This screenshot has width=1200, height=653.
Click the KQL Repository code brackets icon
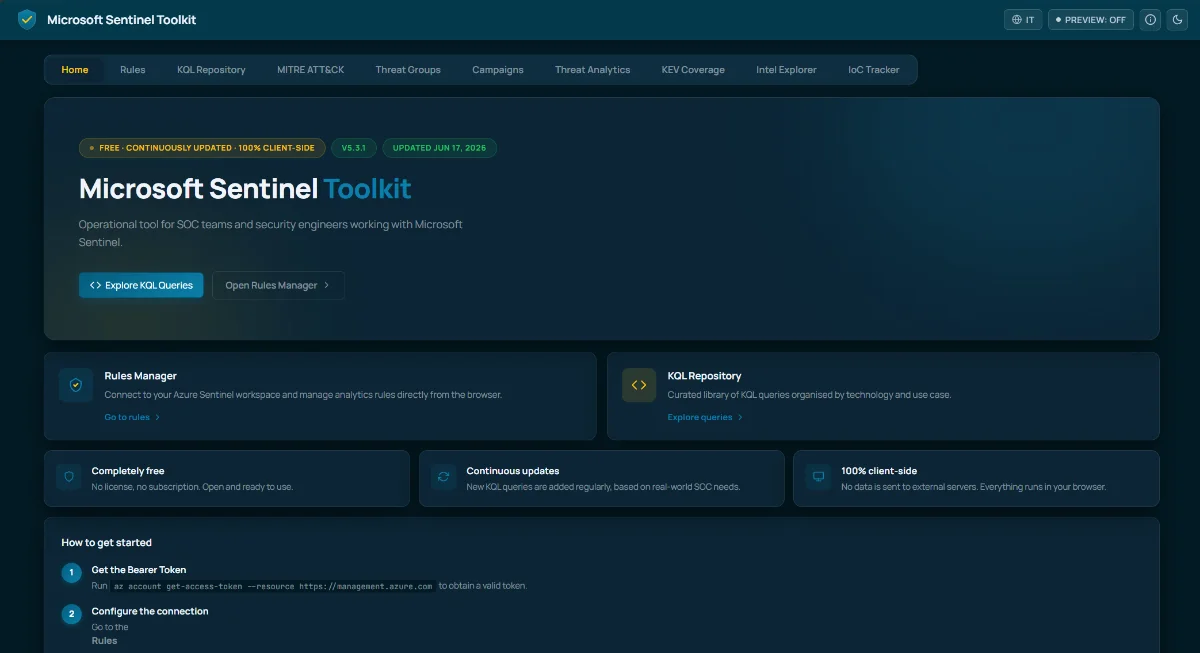(x=639, y=385)
